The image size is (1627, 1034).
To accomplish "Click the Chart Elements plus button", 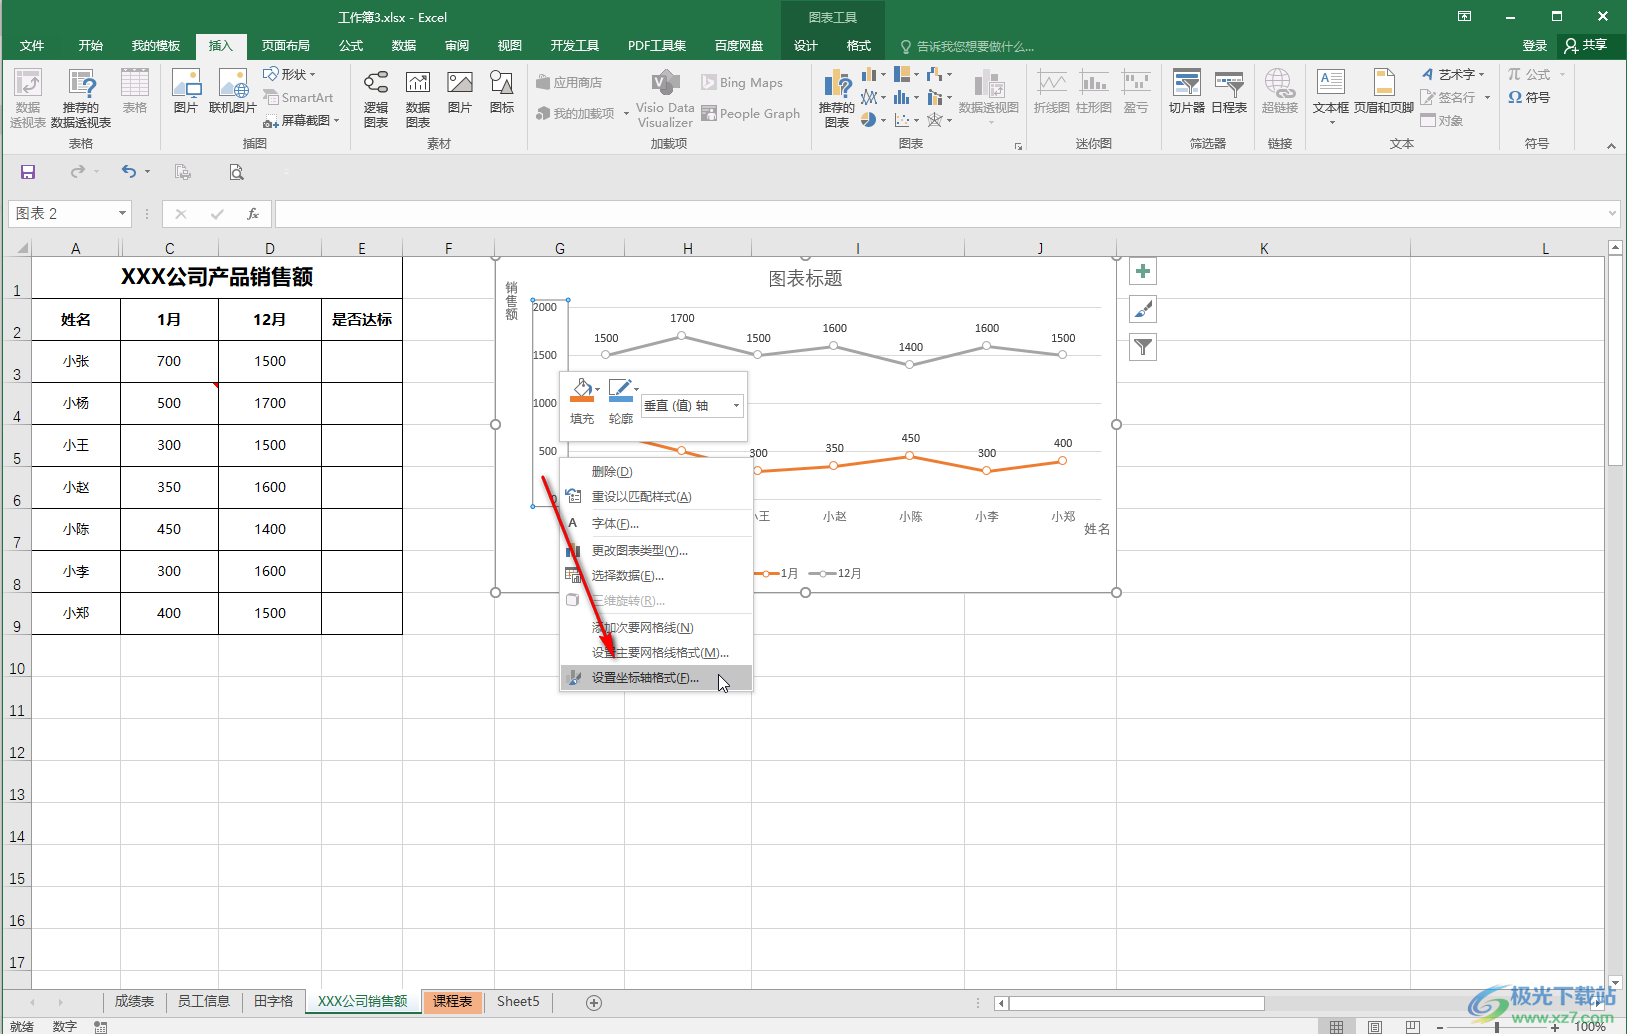I will (x=1143, y=271).
